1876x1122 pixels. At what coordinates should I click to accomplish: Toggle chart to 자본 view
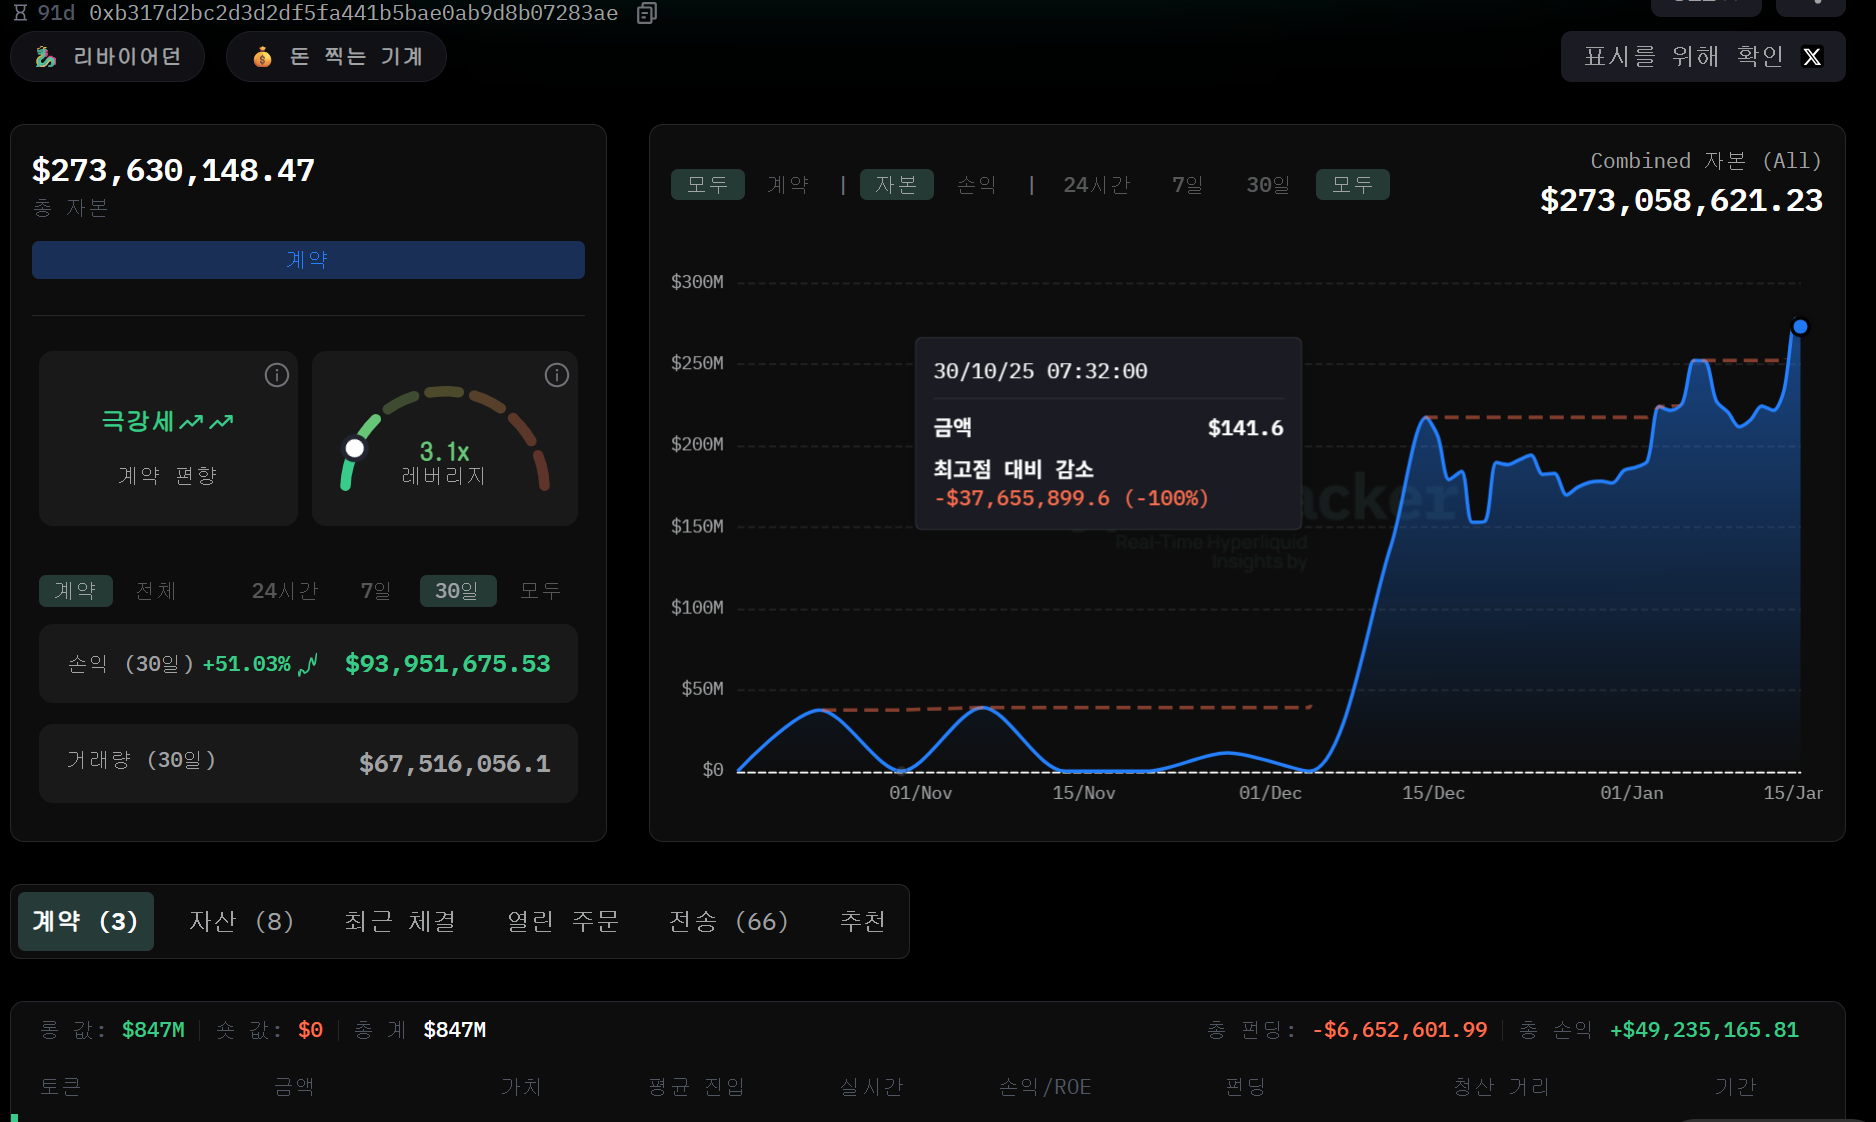tap(896, 185)
